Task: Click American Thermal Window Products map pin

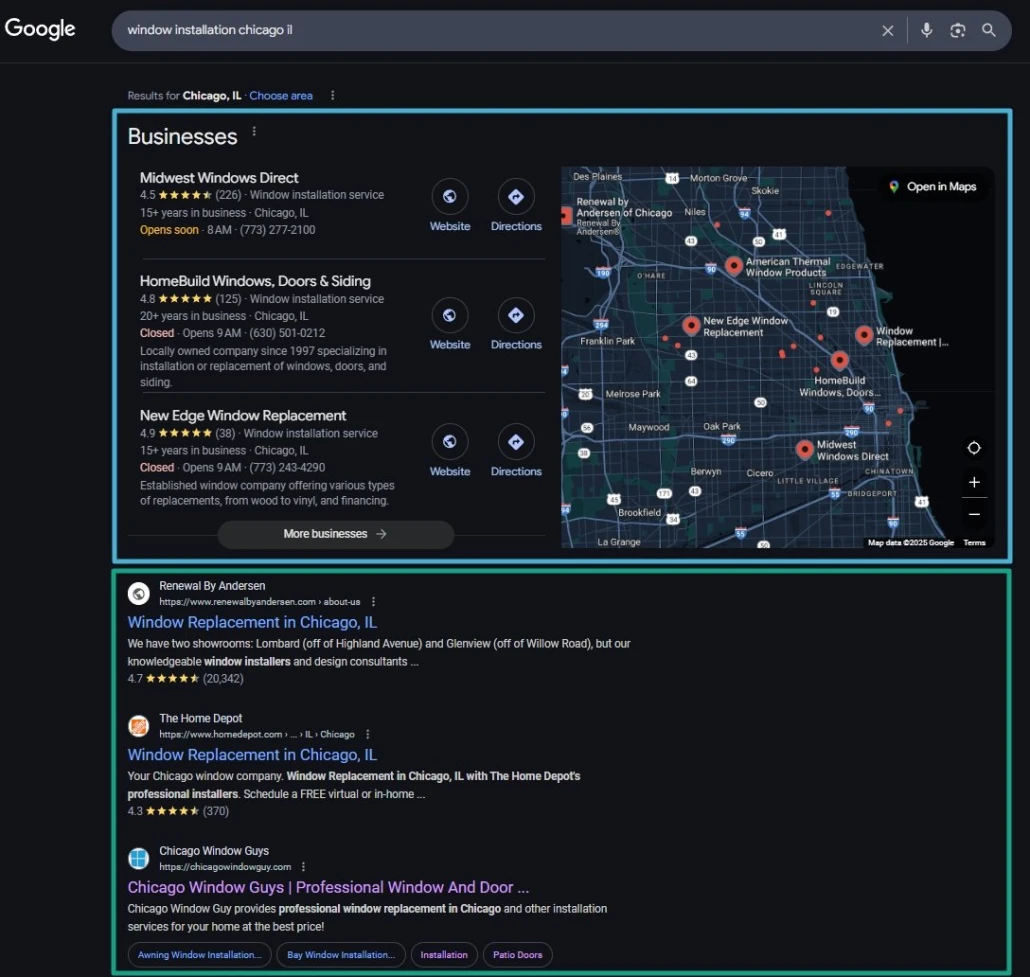Action: click(x=734, y=265)
